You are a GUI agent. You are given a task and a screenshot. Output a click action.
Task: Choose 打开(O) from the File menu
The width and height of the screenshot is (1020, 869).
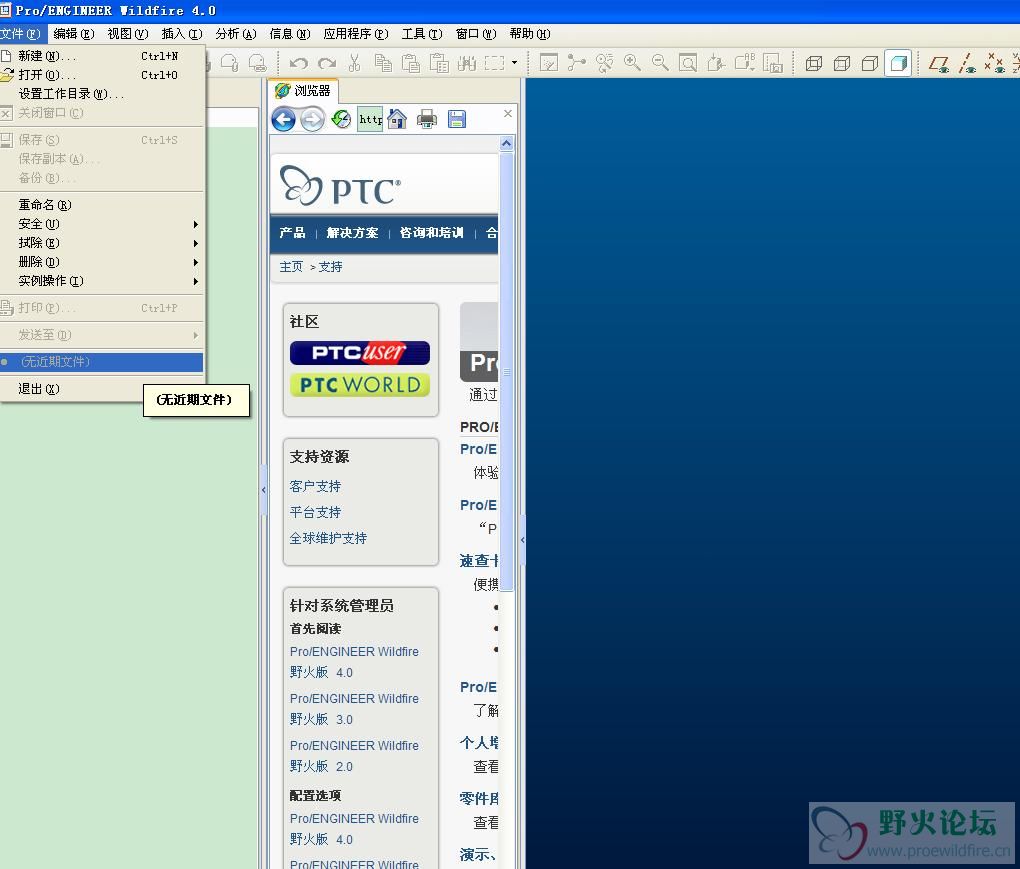pos(102,75)
